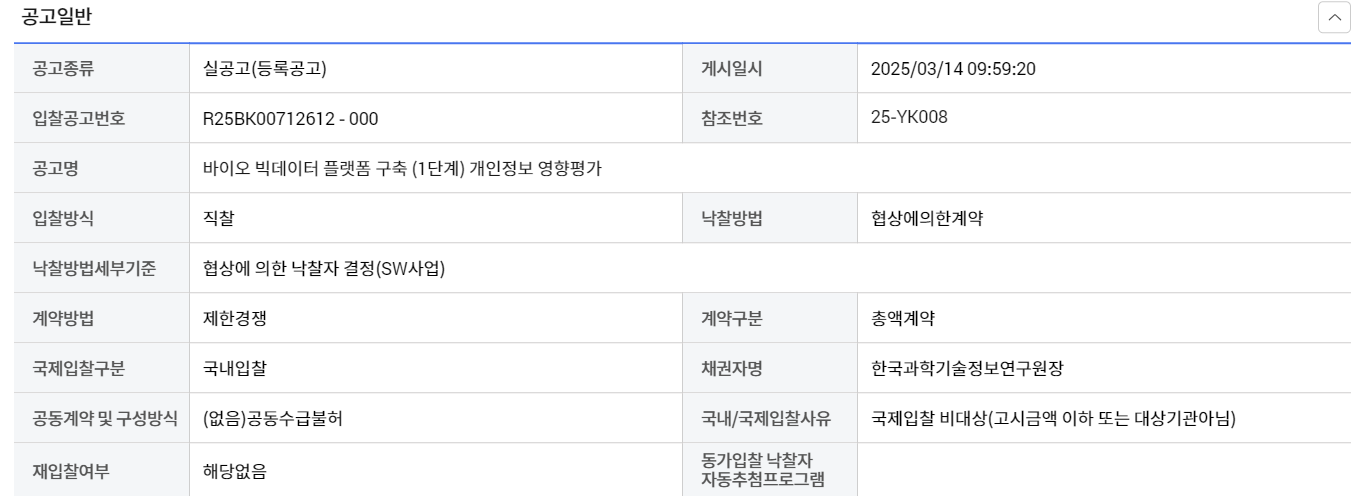This screenshot has height=496, width=1352.
Task: Select the title 바이오 빅데이터 플랫폼 구축 (1단계) 개인정보 영향평가
Action: click(402, 169)
